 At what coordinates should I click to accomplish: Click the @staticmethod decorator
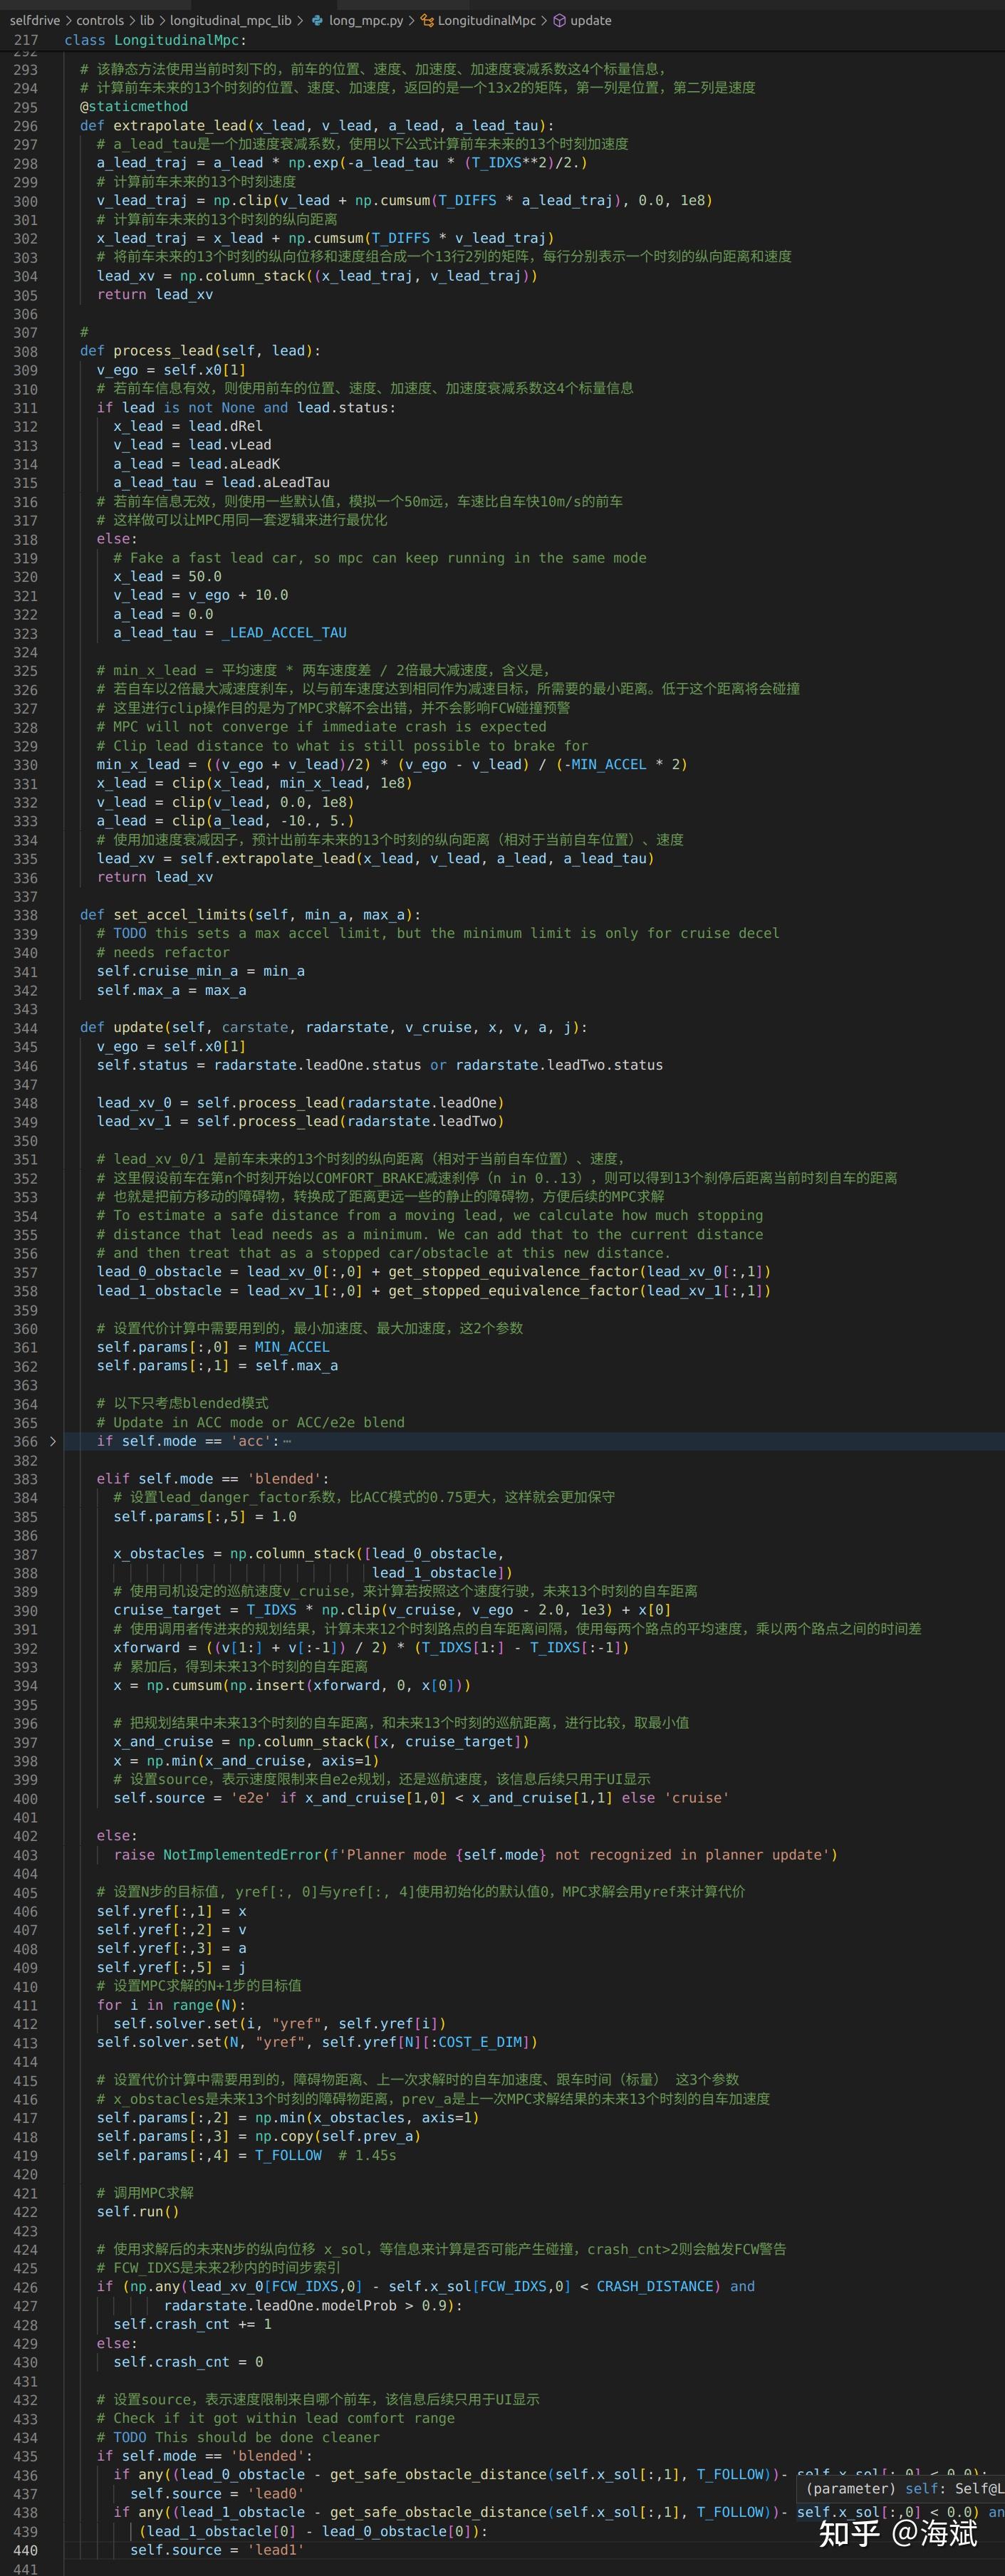pyautogui.click(x=134, y=107)
